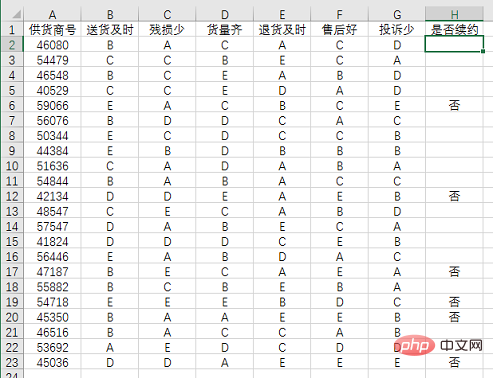Screen dimensions: 493x378
Task: Click the 售后好 header cell
Action: coord(339,30)
